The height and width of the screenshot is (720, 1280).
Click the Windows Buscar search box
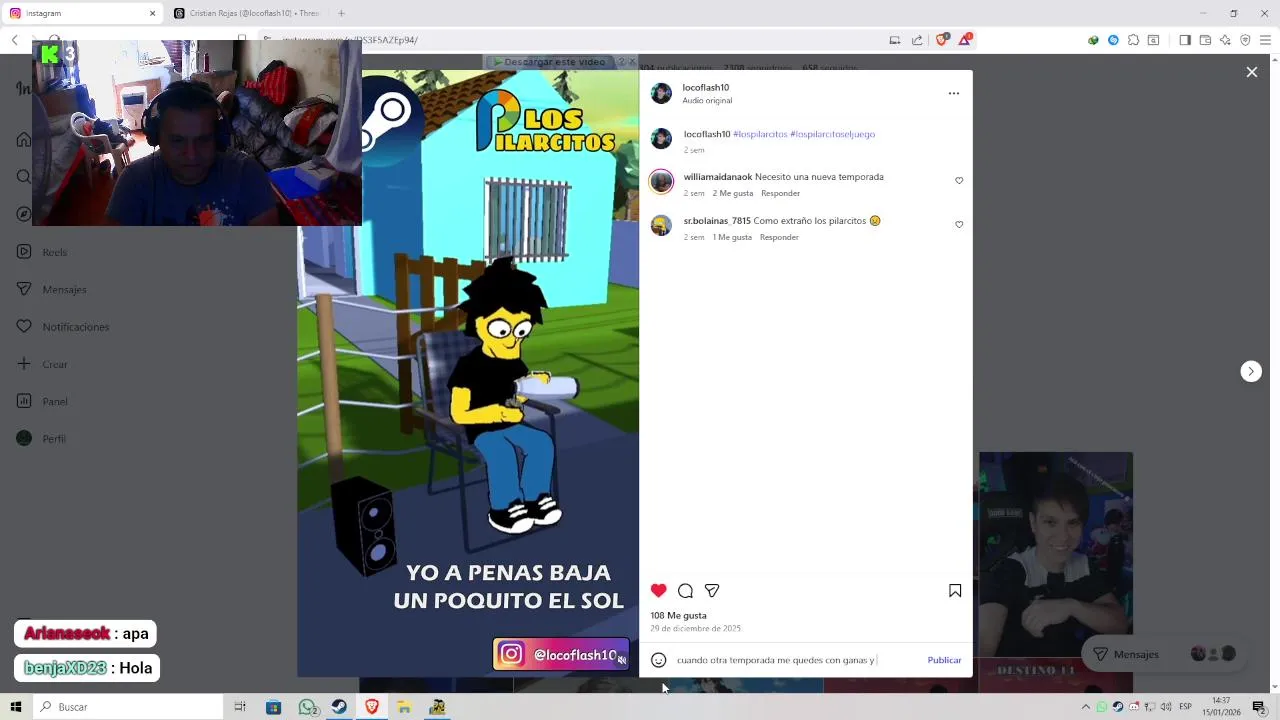click(127, 707)
